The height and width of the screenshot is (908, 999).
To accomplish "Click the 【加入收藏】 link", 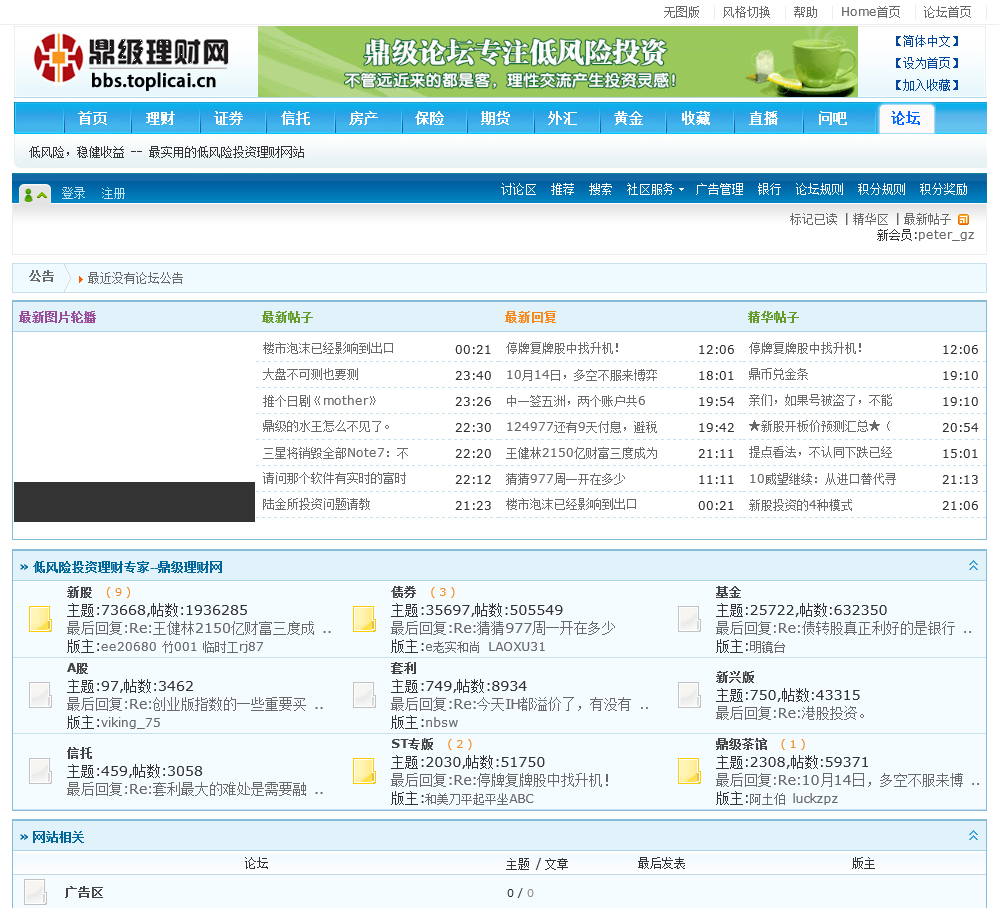I will (926, 85).
